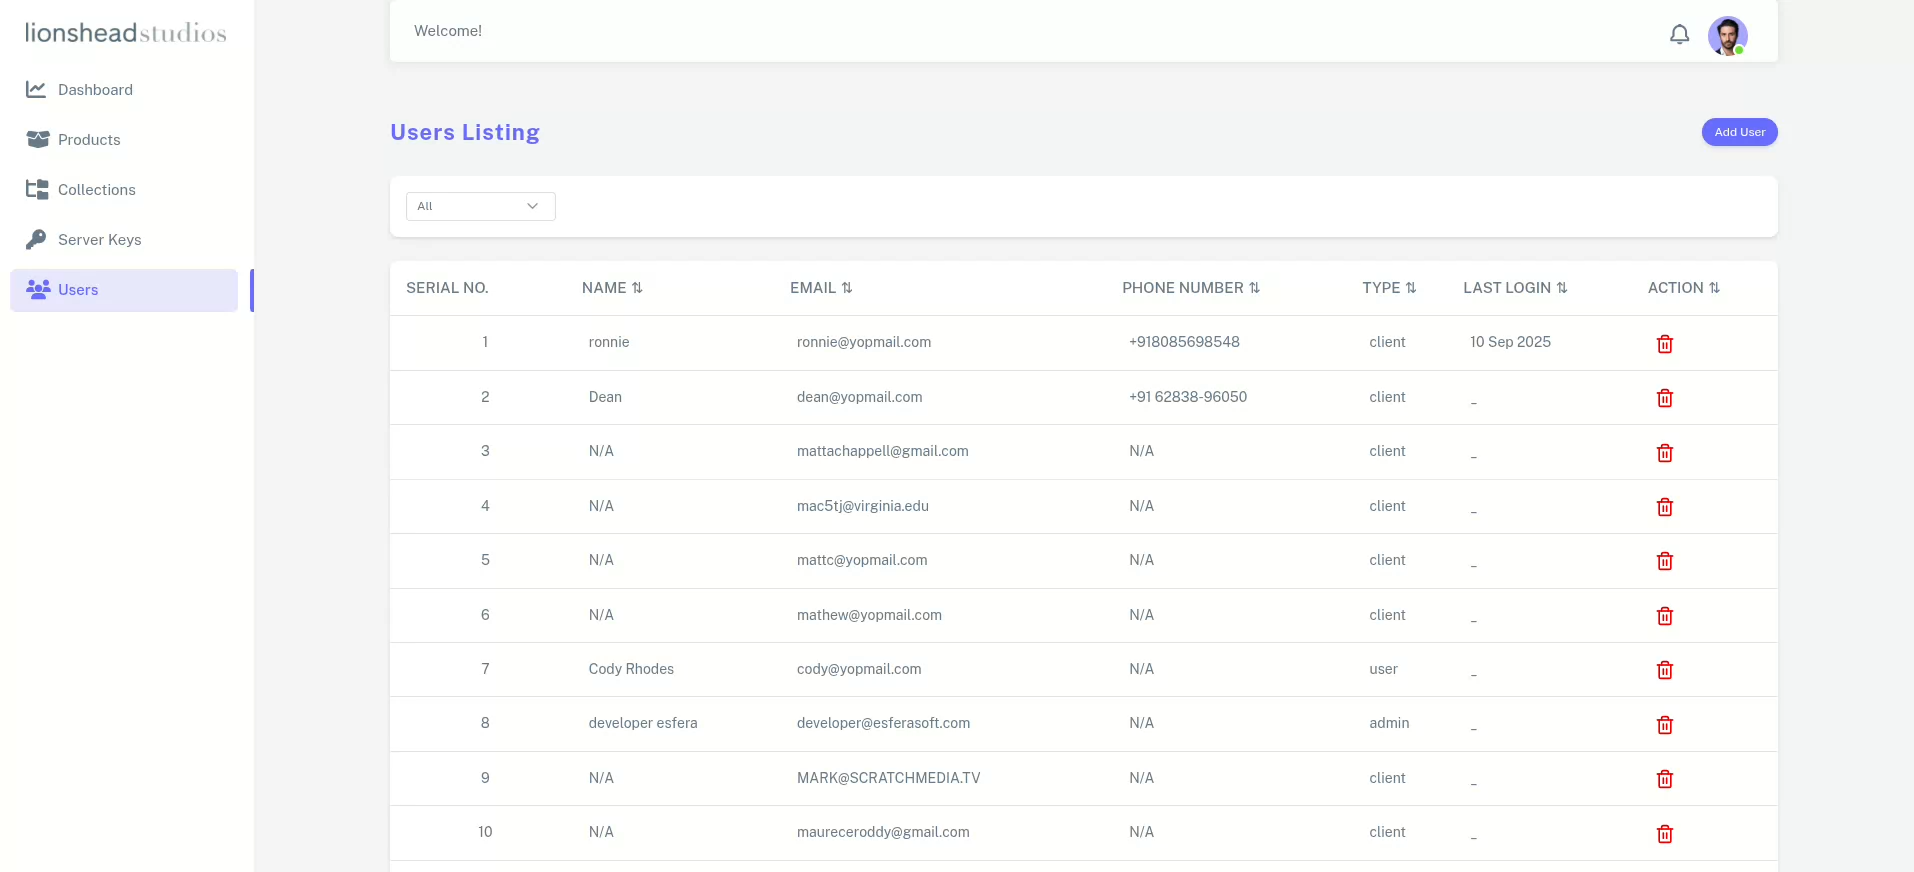Open the All user type filter dropdown

(480, 206)
